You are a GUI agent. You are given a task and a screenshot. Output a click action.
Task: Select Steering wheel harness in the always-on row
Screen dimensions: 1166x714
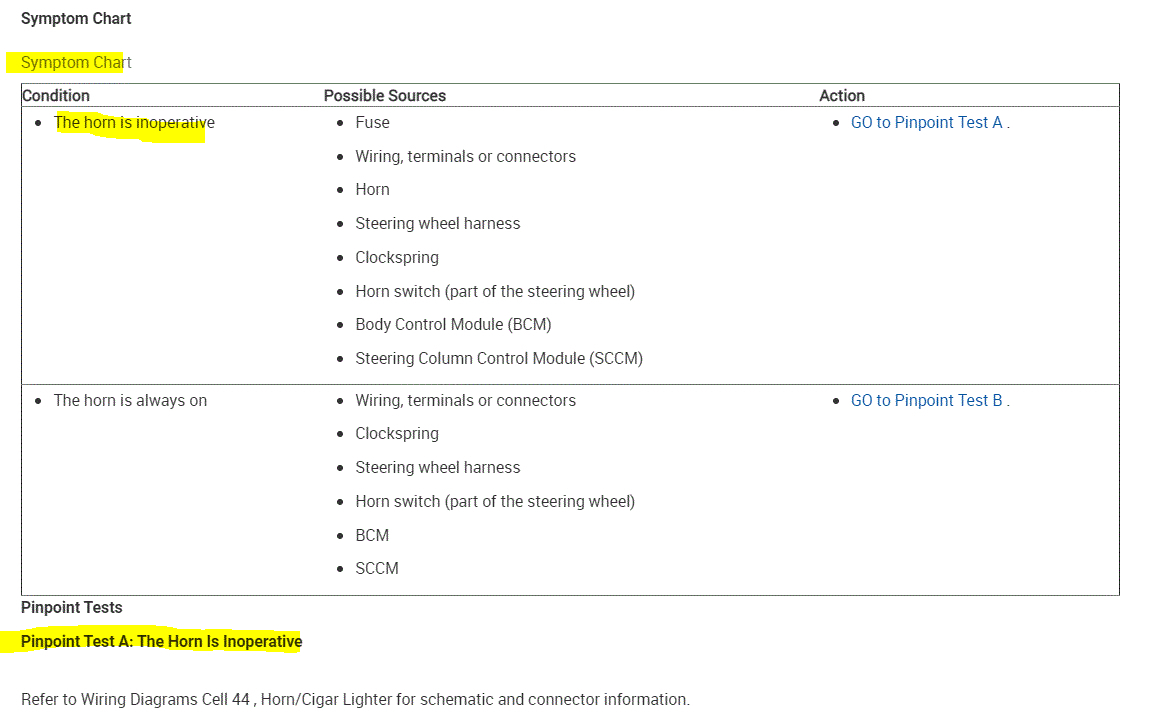438,468
